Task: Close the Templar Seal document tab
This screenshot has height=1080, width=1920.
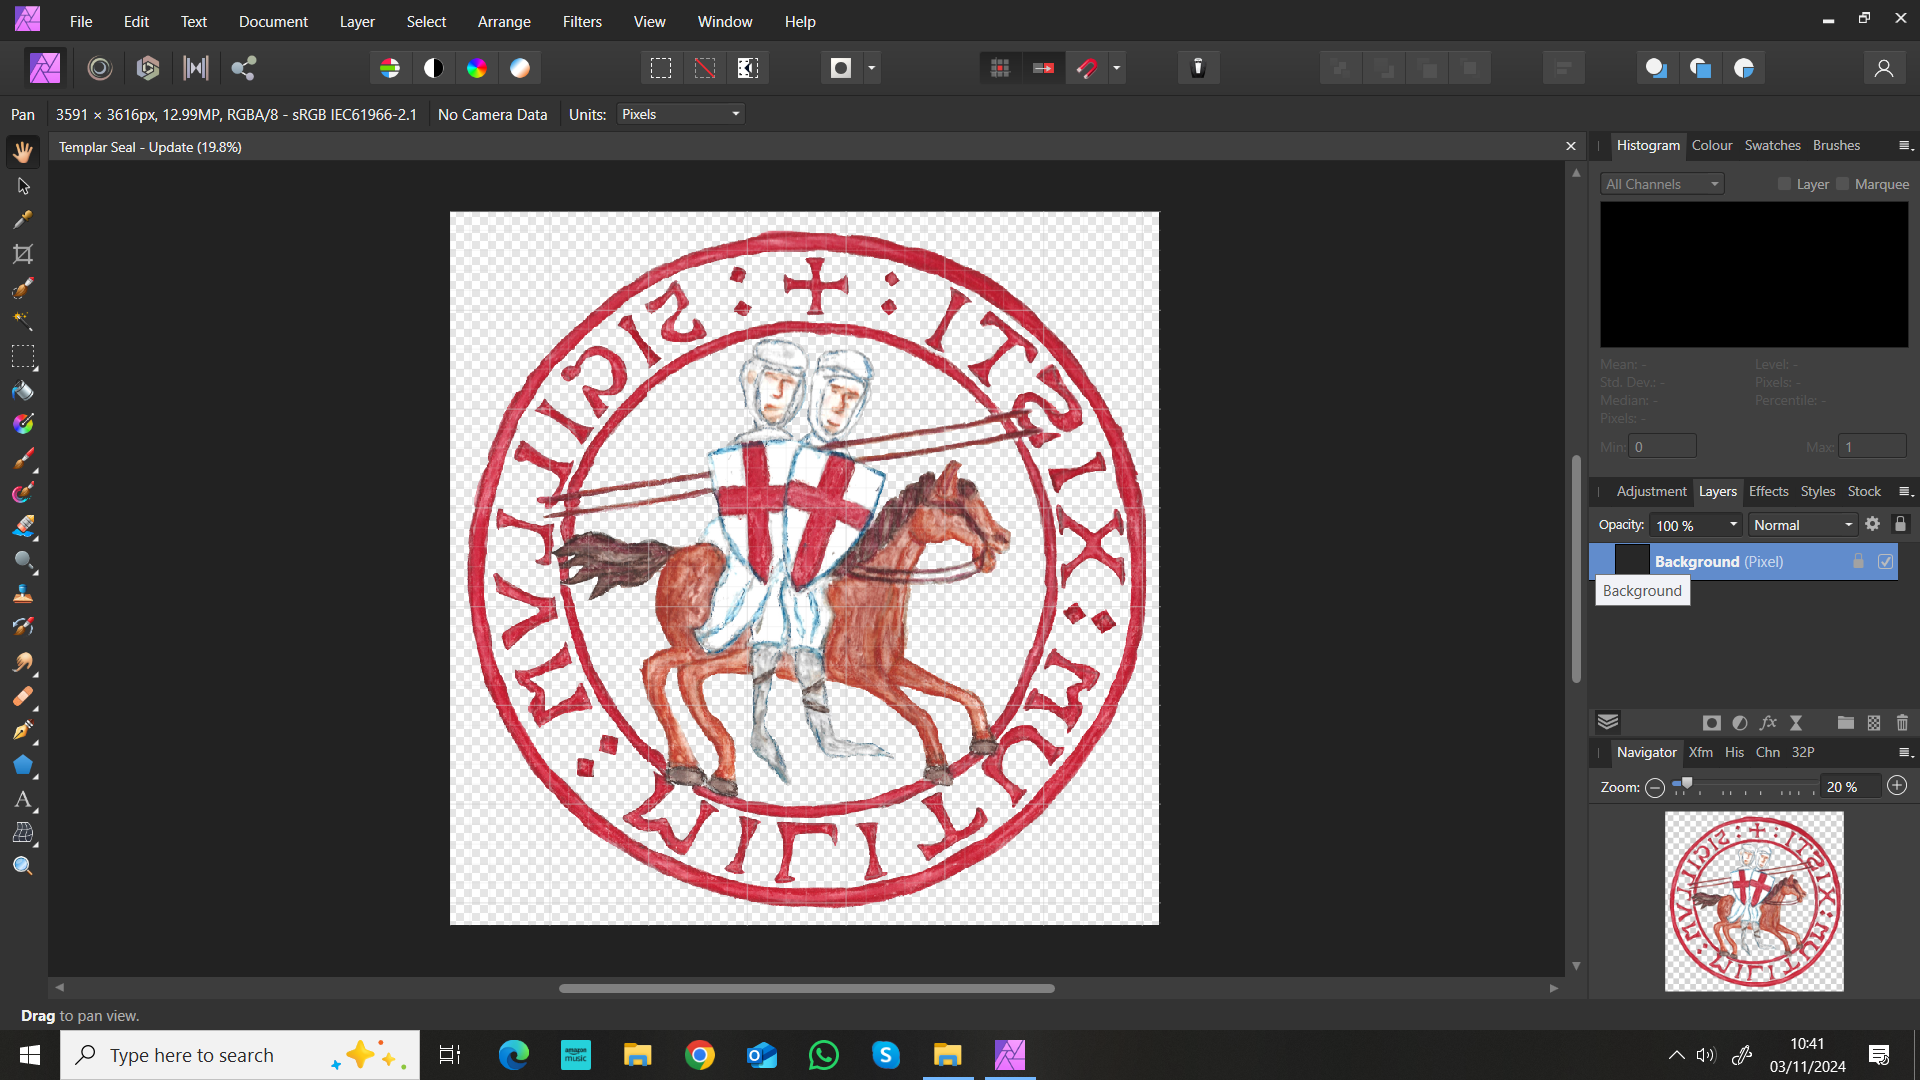Action: [1571, 147]
